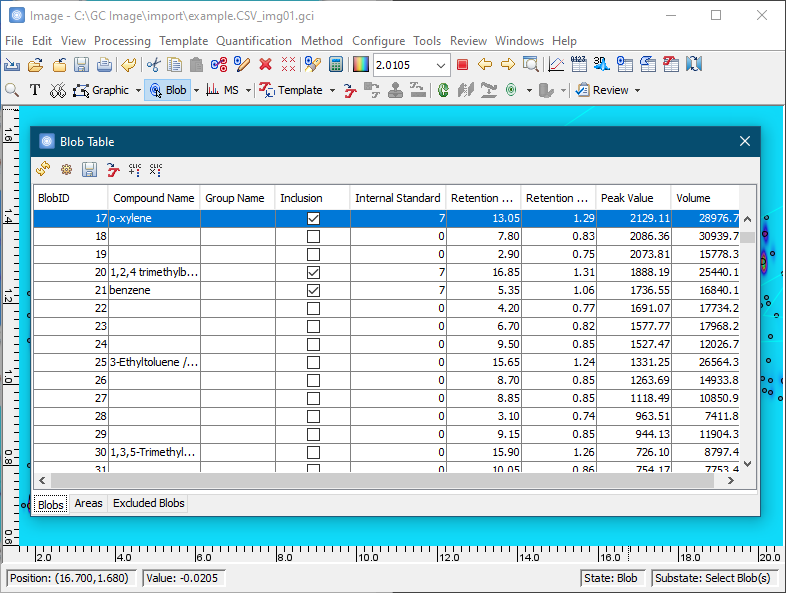
Task: Sort by Peak Value column header
Action: click(x=633, y=198)
